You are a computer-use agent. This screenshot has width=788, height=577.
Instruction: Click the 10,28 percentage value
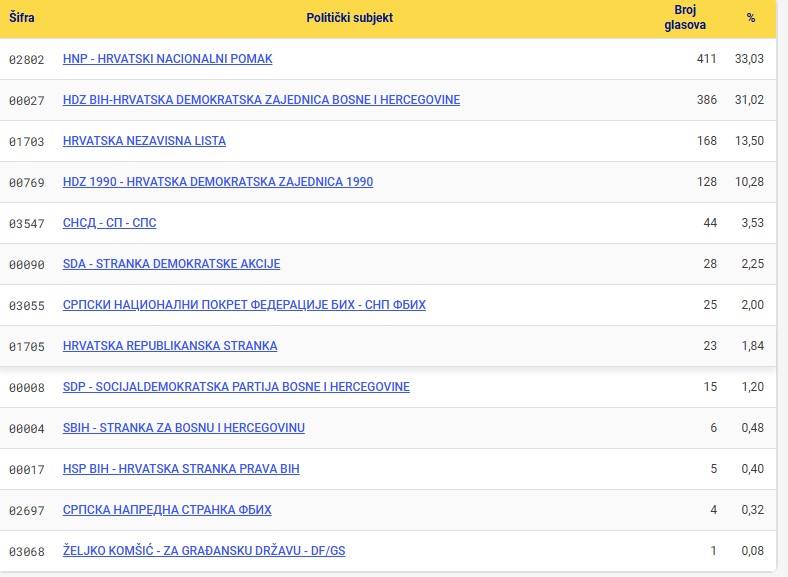coord(749,182)
